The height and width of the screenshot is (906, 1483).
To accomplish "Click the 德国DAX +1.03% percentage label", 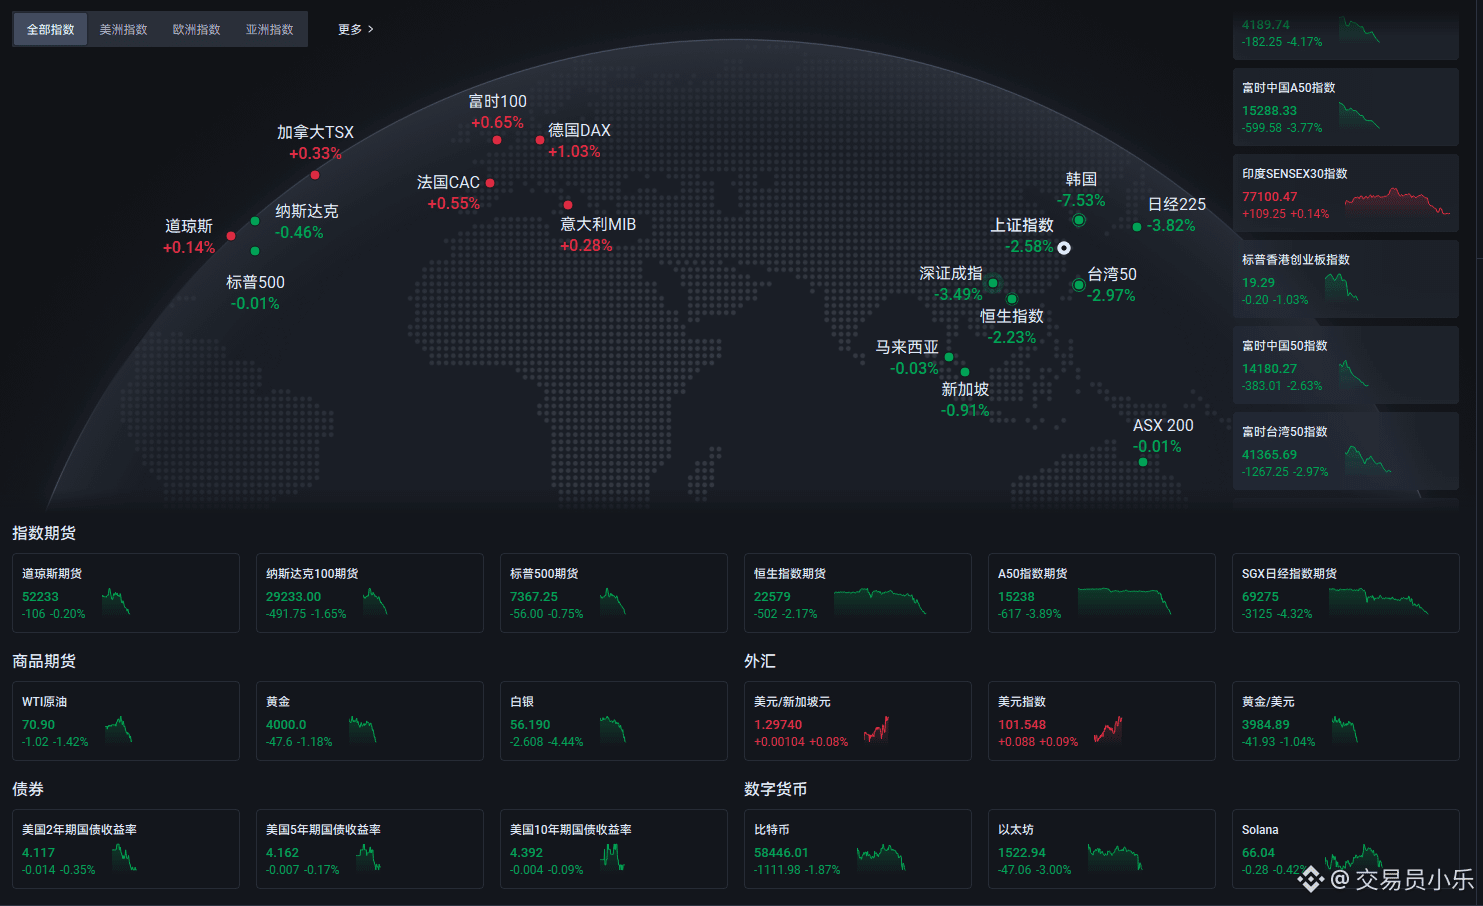I will pos(574,152).
